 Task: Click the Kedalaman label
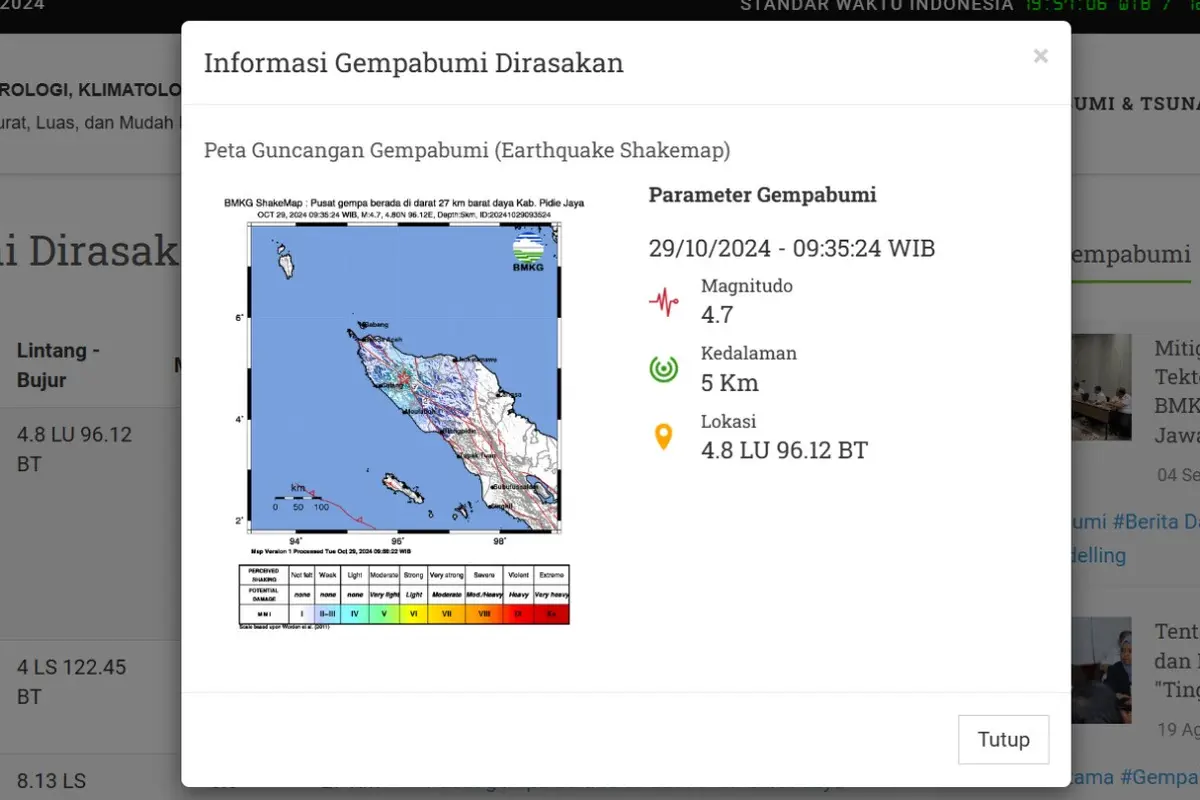[x=749, y=353]
